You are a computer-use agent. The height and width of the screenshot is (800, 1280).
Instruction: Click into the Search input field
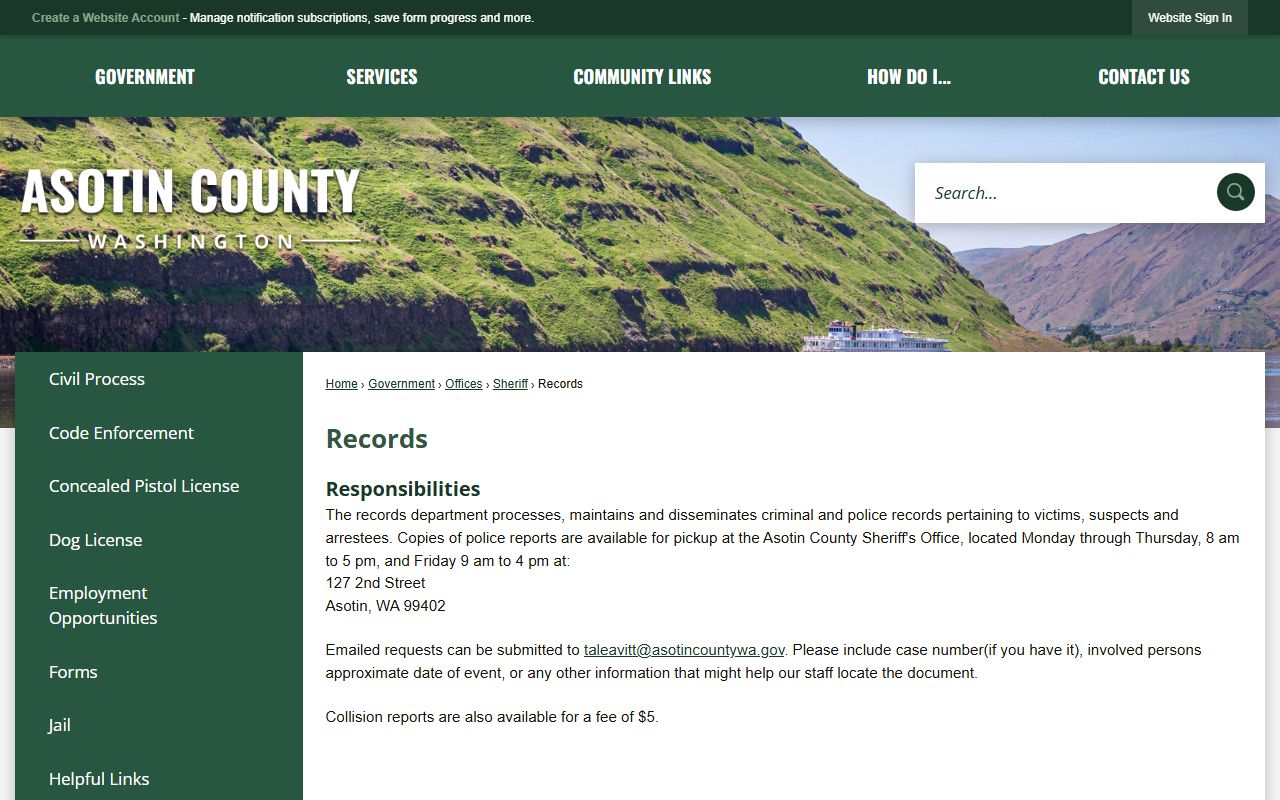(1065, 193)
